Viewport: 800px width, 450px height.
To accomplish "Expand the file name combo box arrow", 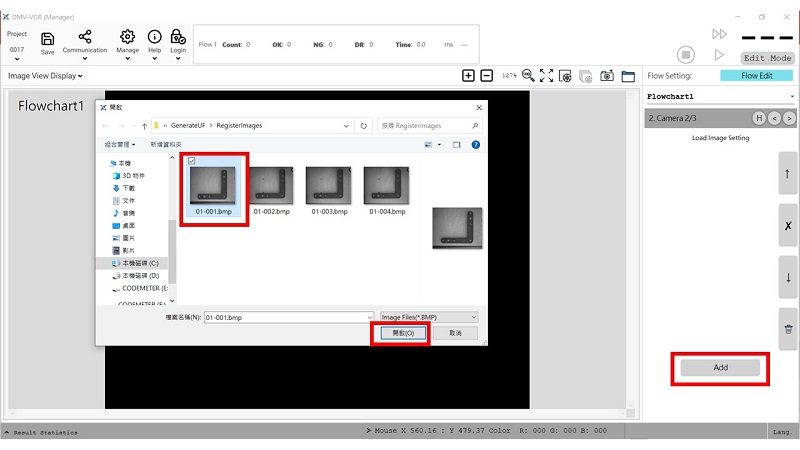I will pyautogui.click(x=369, y=317).
